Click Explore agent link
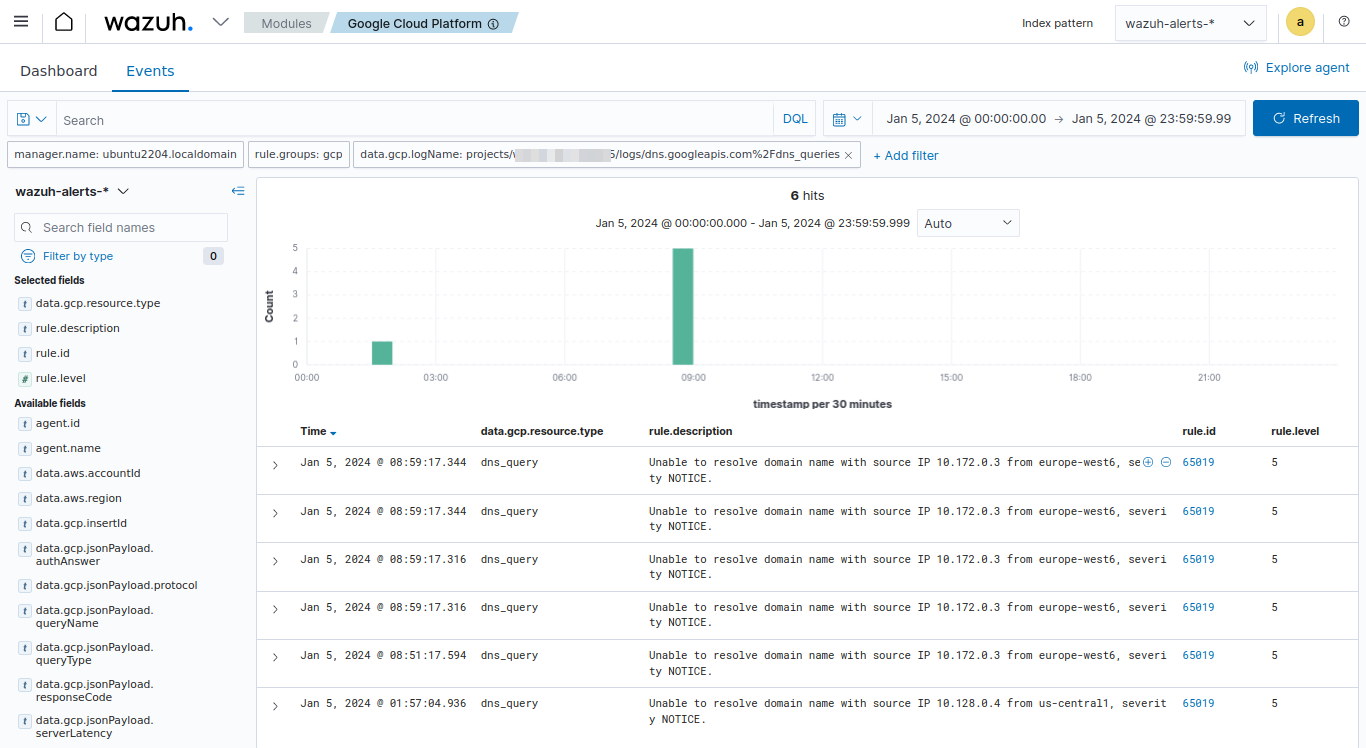The width and height of the screenshot is (1366, 748). click(1297, 68)
